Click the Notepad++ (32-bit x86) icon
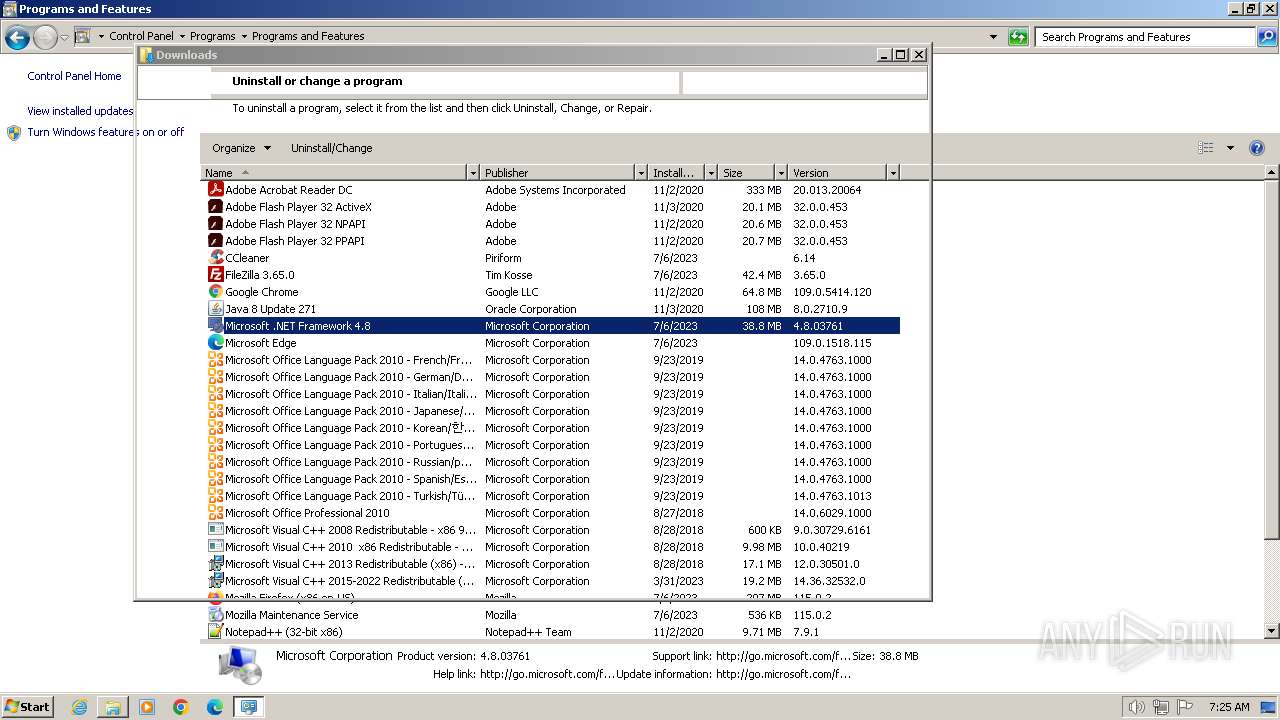 (x=215, y=632)
